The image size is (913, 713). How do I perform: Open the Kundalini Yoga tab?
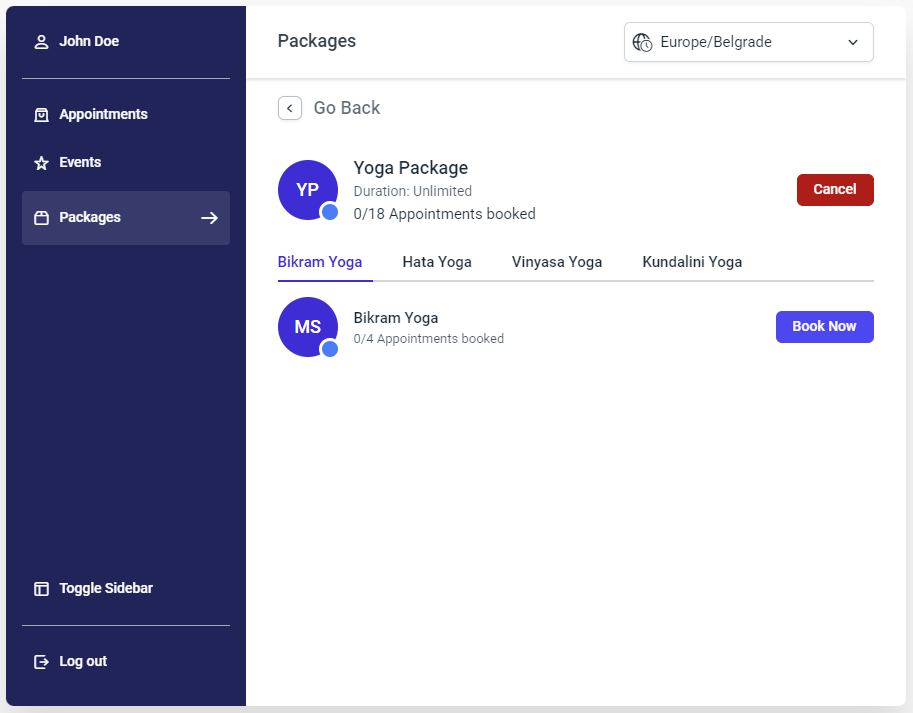[692, 262]
